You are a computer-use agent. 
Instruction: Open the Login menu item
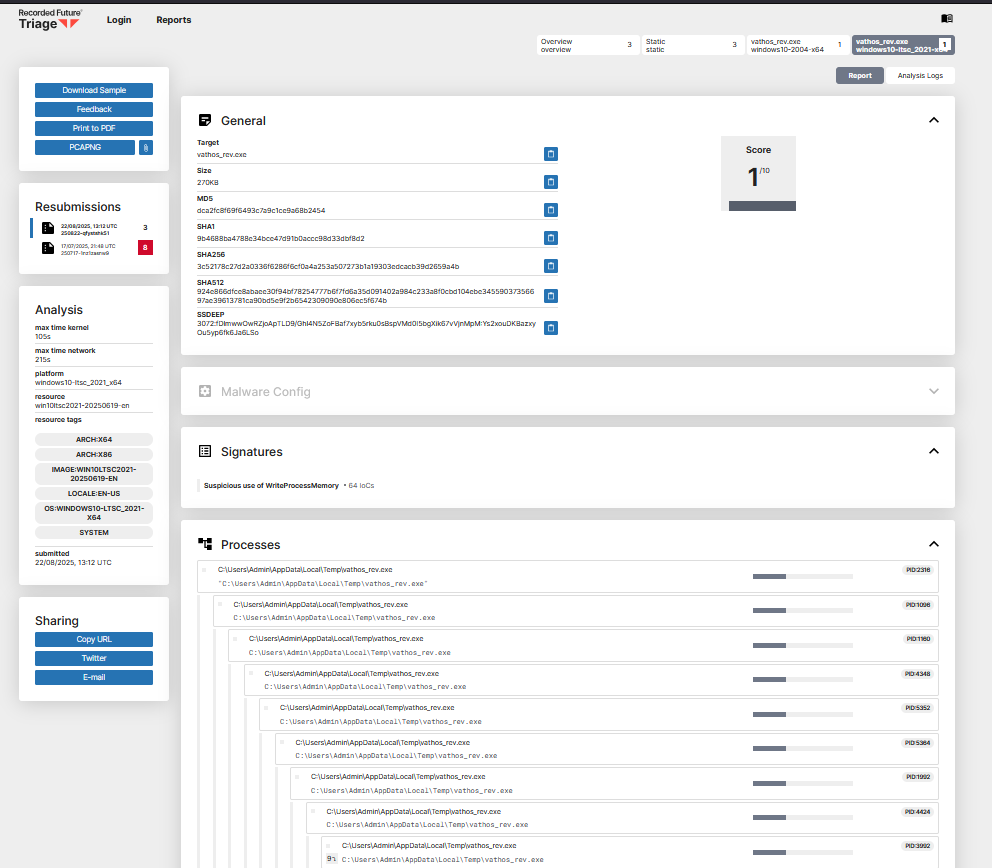tap(119, 20)
